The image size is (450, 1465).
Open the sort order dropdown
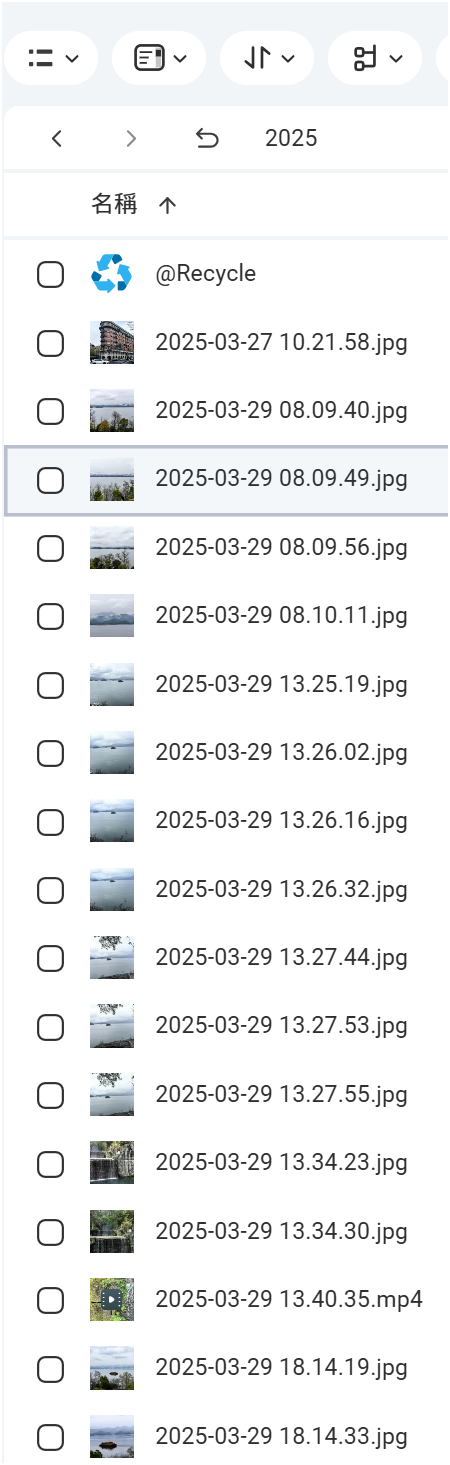click(x=267, y=59)
